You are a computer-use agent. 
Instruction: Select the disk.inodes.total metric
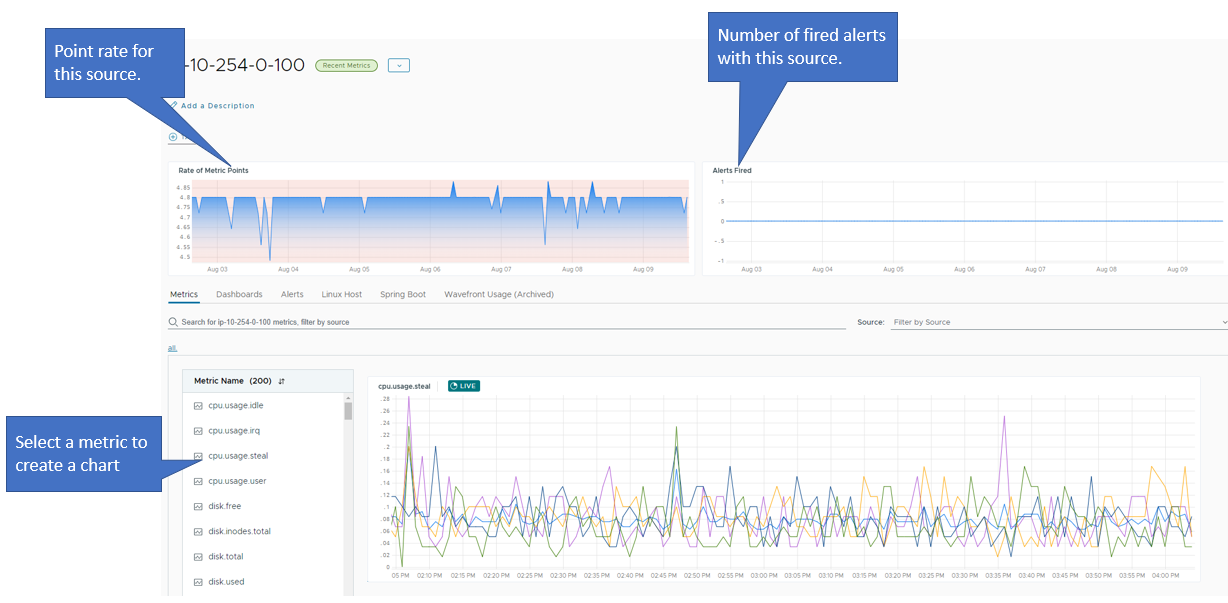click(x=239, y=531)
